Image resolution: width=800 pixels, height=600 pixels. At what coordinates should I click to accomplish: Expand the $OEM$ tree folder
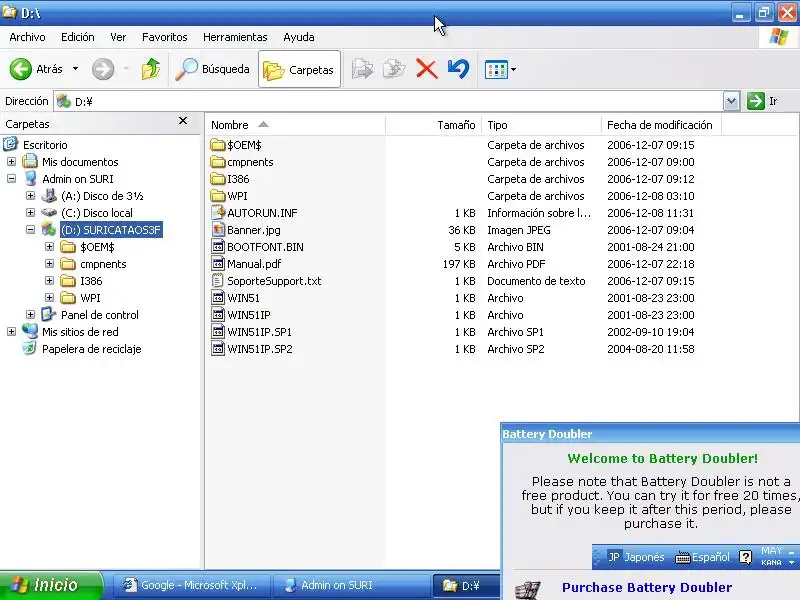click(49, 247)
